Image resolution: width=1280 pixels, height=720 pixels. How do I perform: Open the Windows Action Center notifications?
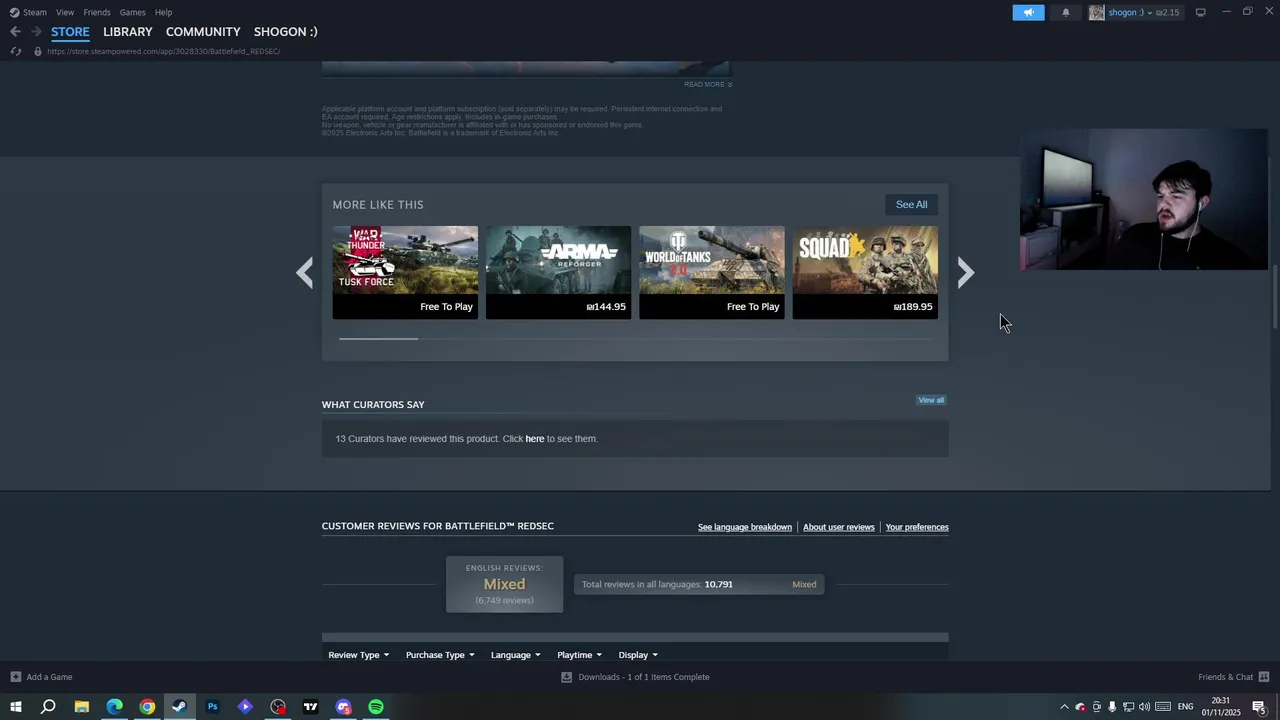point(1259,707)
